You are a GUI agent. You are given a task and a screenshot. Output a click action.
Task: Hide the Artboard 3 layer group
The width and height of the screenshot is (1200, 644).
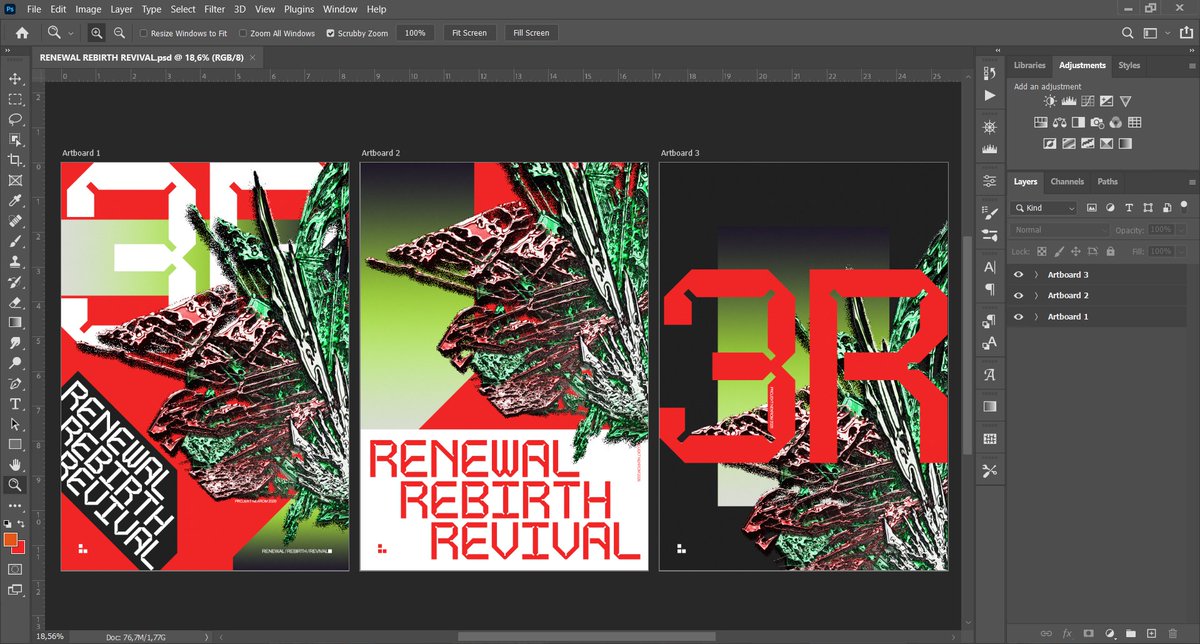[x=1018, y=274]
